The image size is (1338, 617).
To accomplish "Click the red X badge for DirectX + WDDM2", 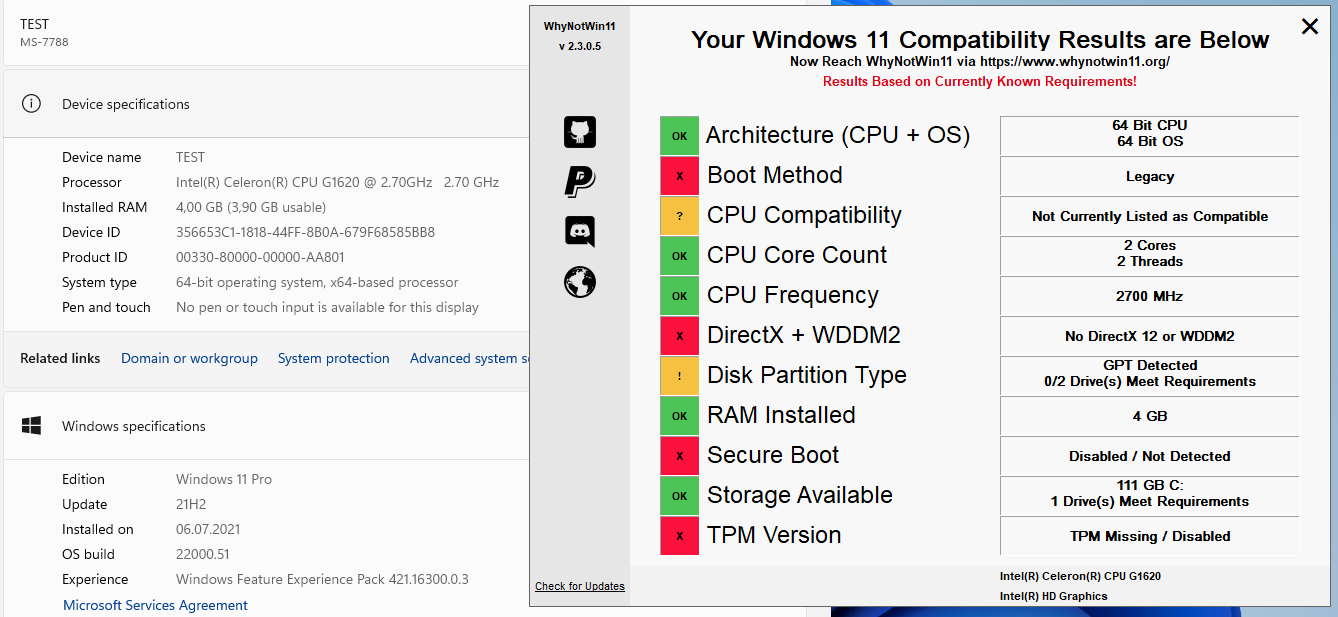I will [680, 335].
